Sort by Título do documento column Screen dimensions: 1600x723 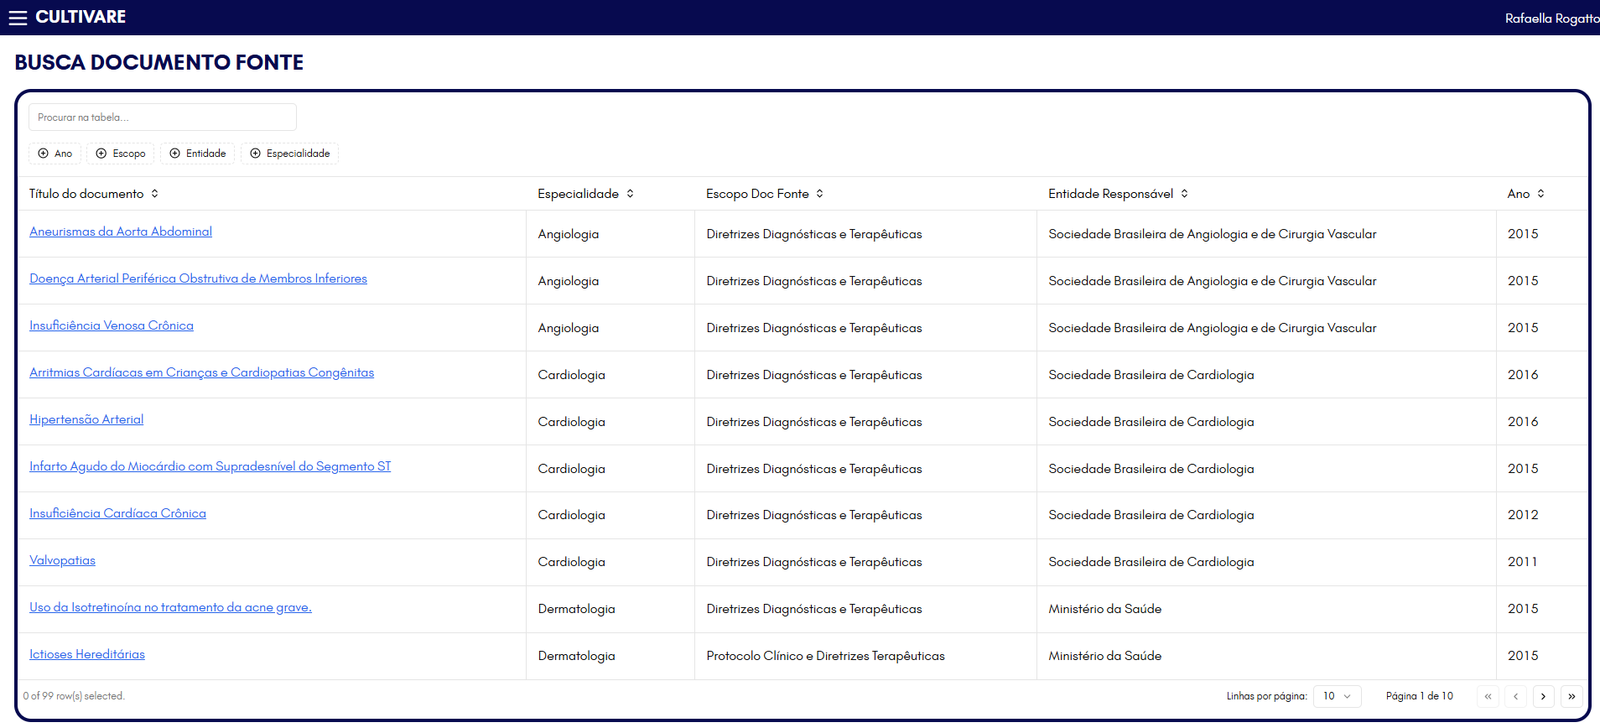pyautogui.click(x=94, y=194)
